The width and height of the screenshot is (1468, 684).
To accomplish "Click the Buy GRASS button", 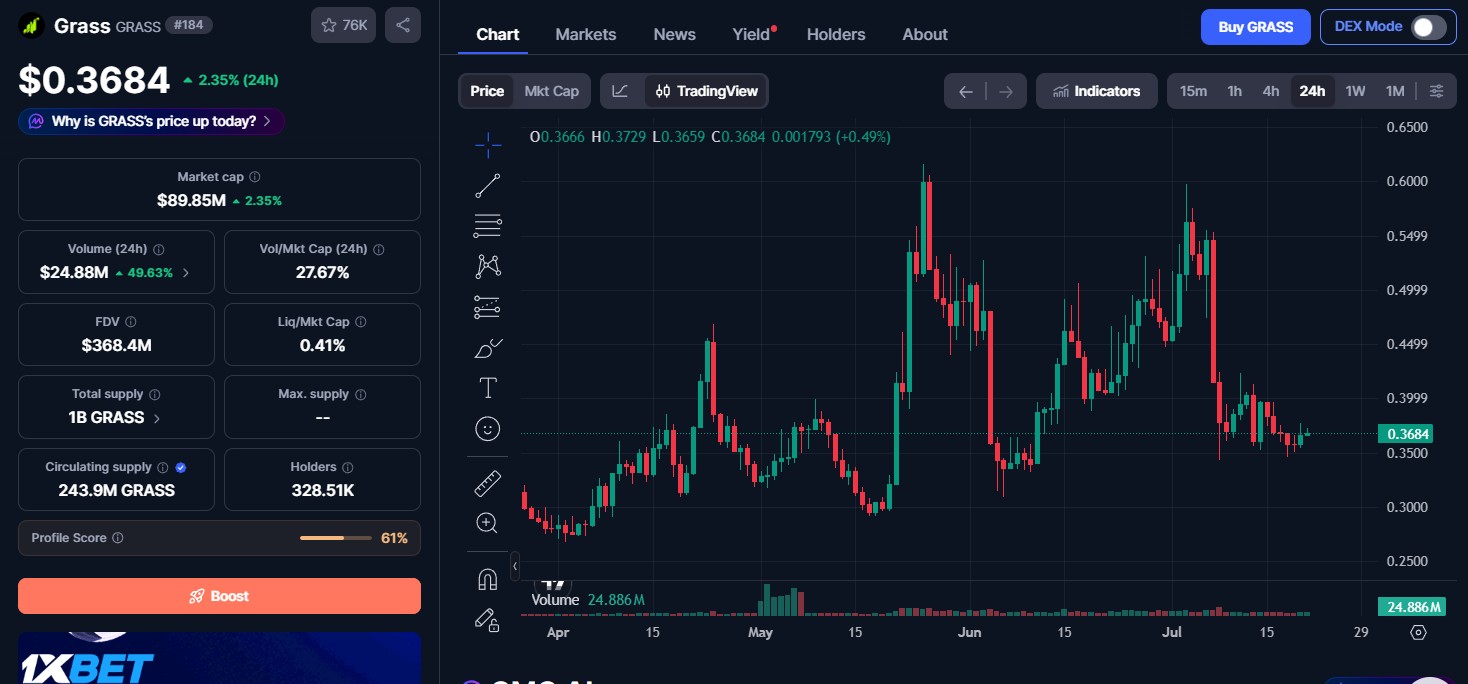I will [x=1256, y=27].
